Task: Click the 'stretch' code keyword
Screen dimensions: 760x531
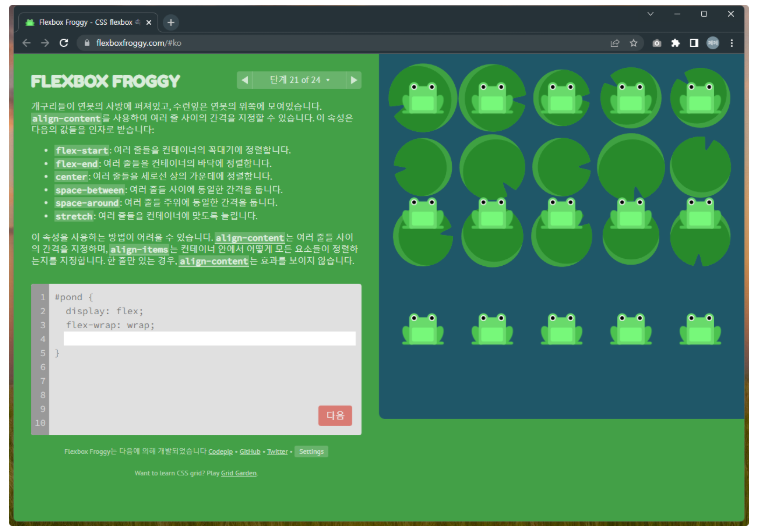Action: [74, 216]
